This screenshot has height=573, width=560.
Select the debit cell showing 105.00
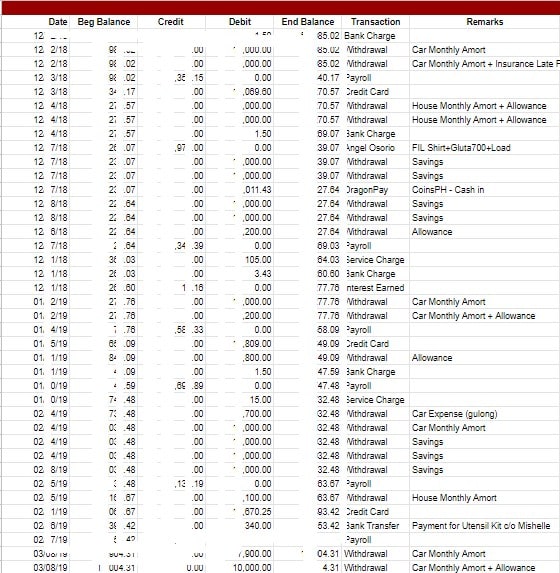click(x=239, y=260)
